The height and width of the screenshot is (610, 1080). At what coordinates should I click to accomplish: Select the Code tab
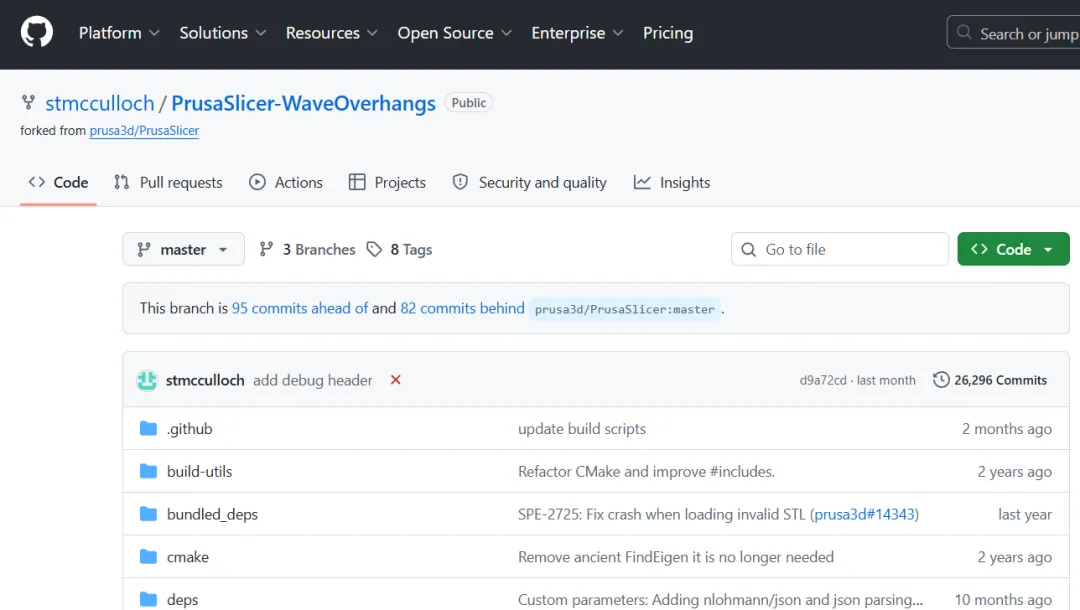pos(59,182)
